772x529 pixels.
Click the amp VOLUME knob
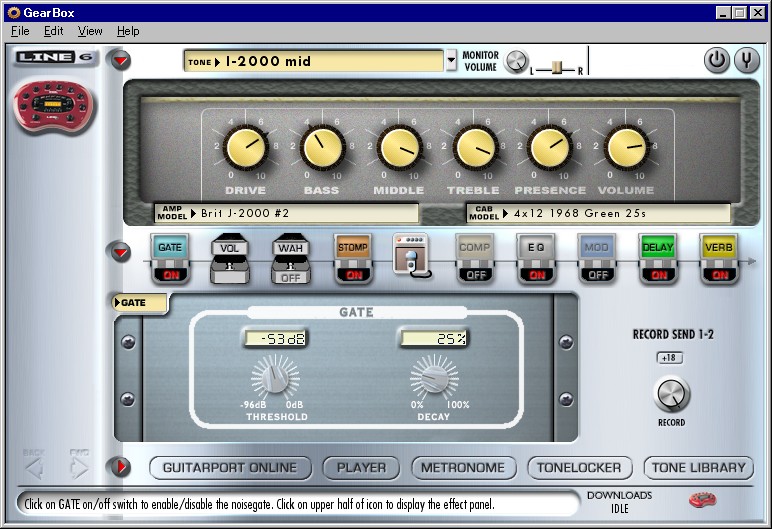[x=627, y=147]
